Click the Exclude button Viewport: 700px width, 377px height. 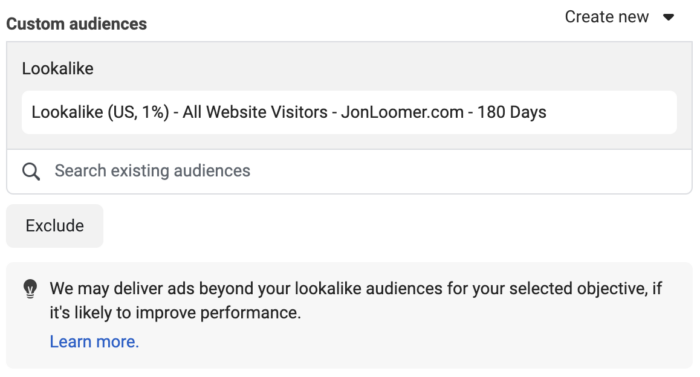(x=54, y=226)
